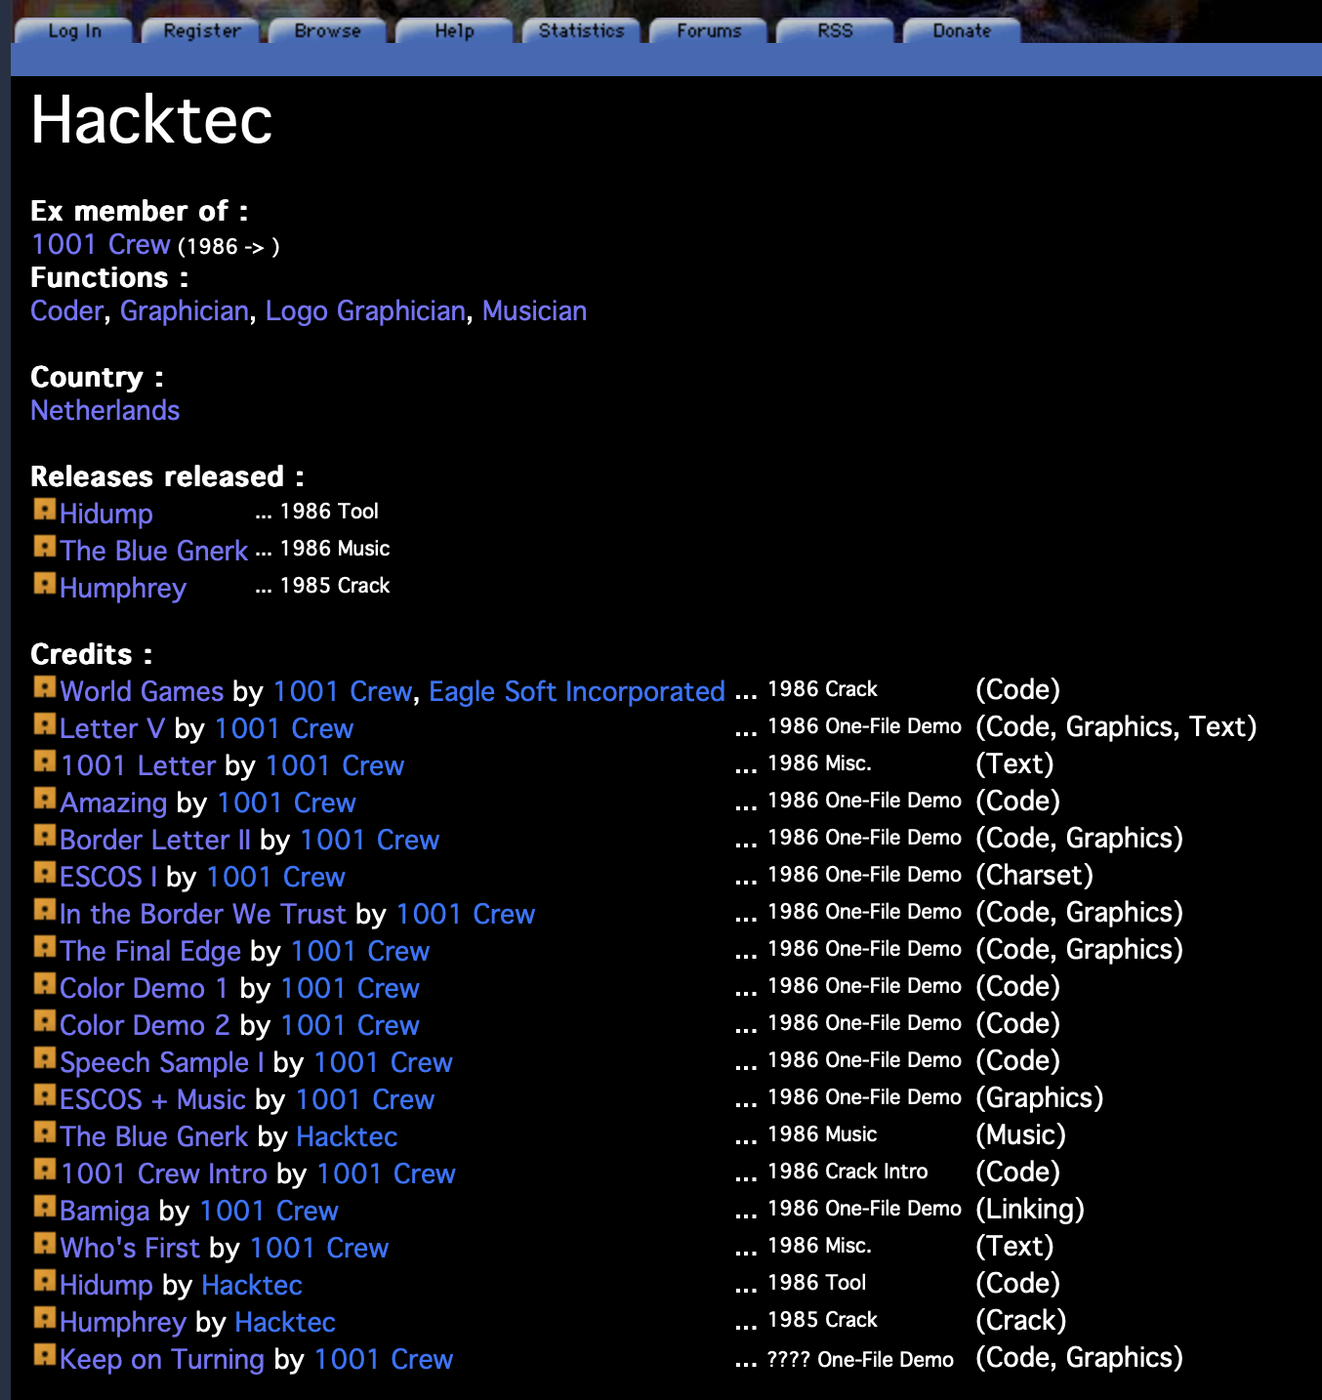The image size is (1322, 1400).
Task: Open the Musician function link
Action: click(534, 311)
